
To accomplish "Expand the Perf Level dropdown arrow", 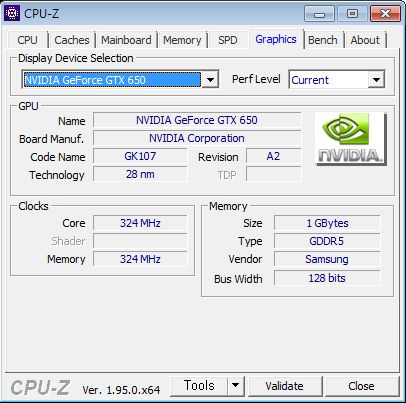I will tap(376, 80).
